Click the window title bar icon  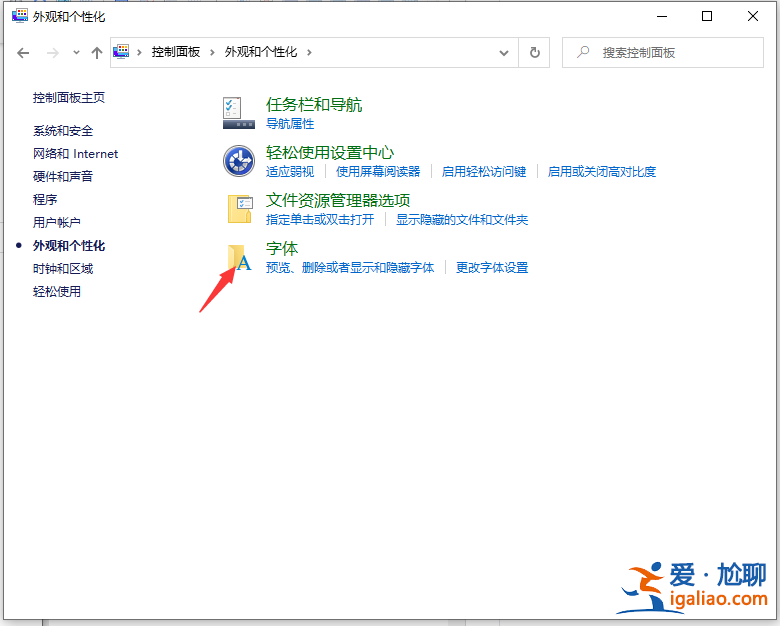[20, 16]
